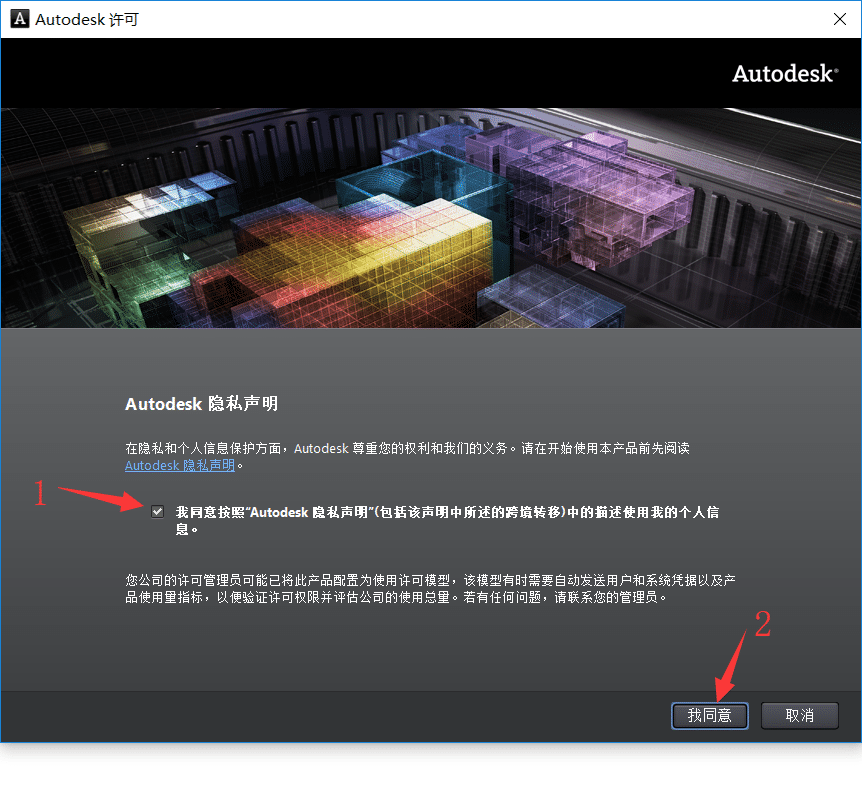The image size is (862, 803).
Task: Check the privacy statement agreement checkbox
Action: [157, 511]
